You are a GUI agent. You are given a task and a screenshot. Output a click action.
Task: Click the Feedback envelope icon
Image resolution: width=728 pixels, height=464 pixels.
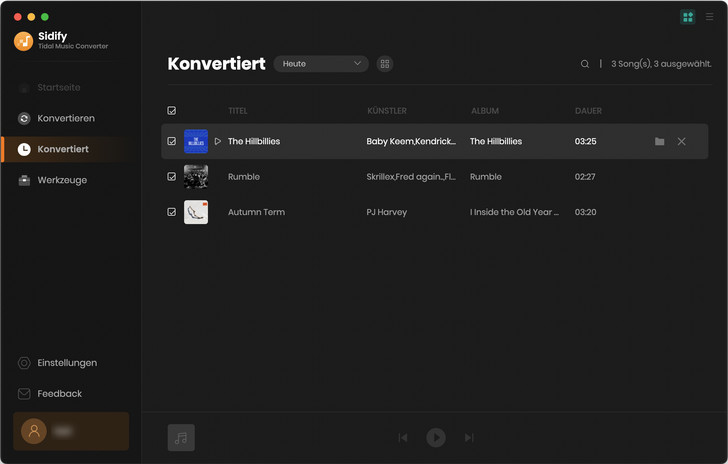[x=24, y=394]
